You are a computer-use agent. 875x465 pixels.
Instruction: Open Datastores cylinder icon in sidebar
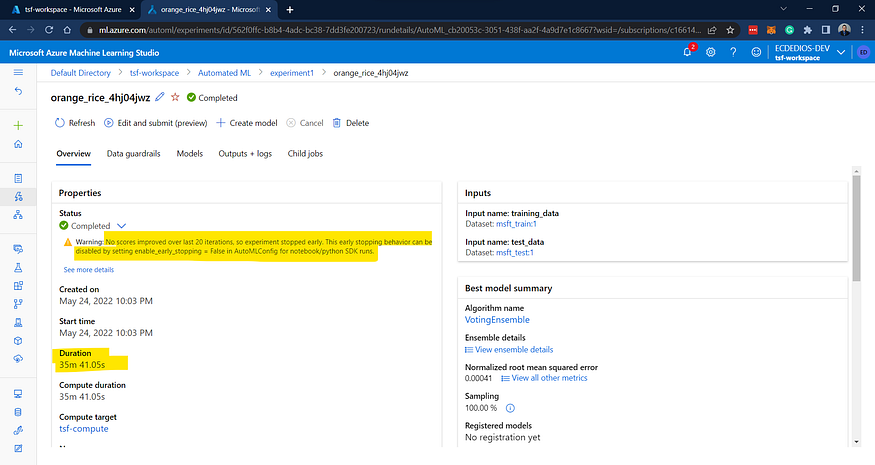[18, 412]
